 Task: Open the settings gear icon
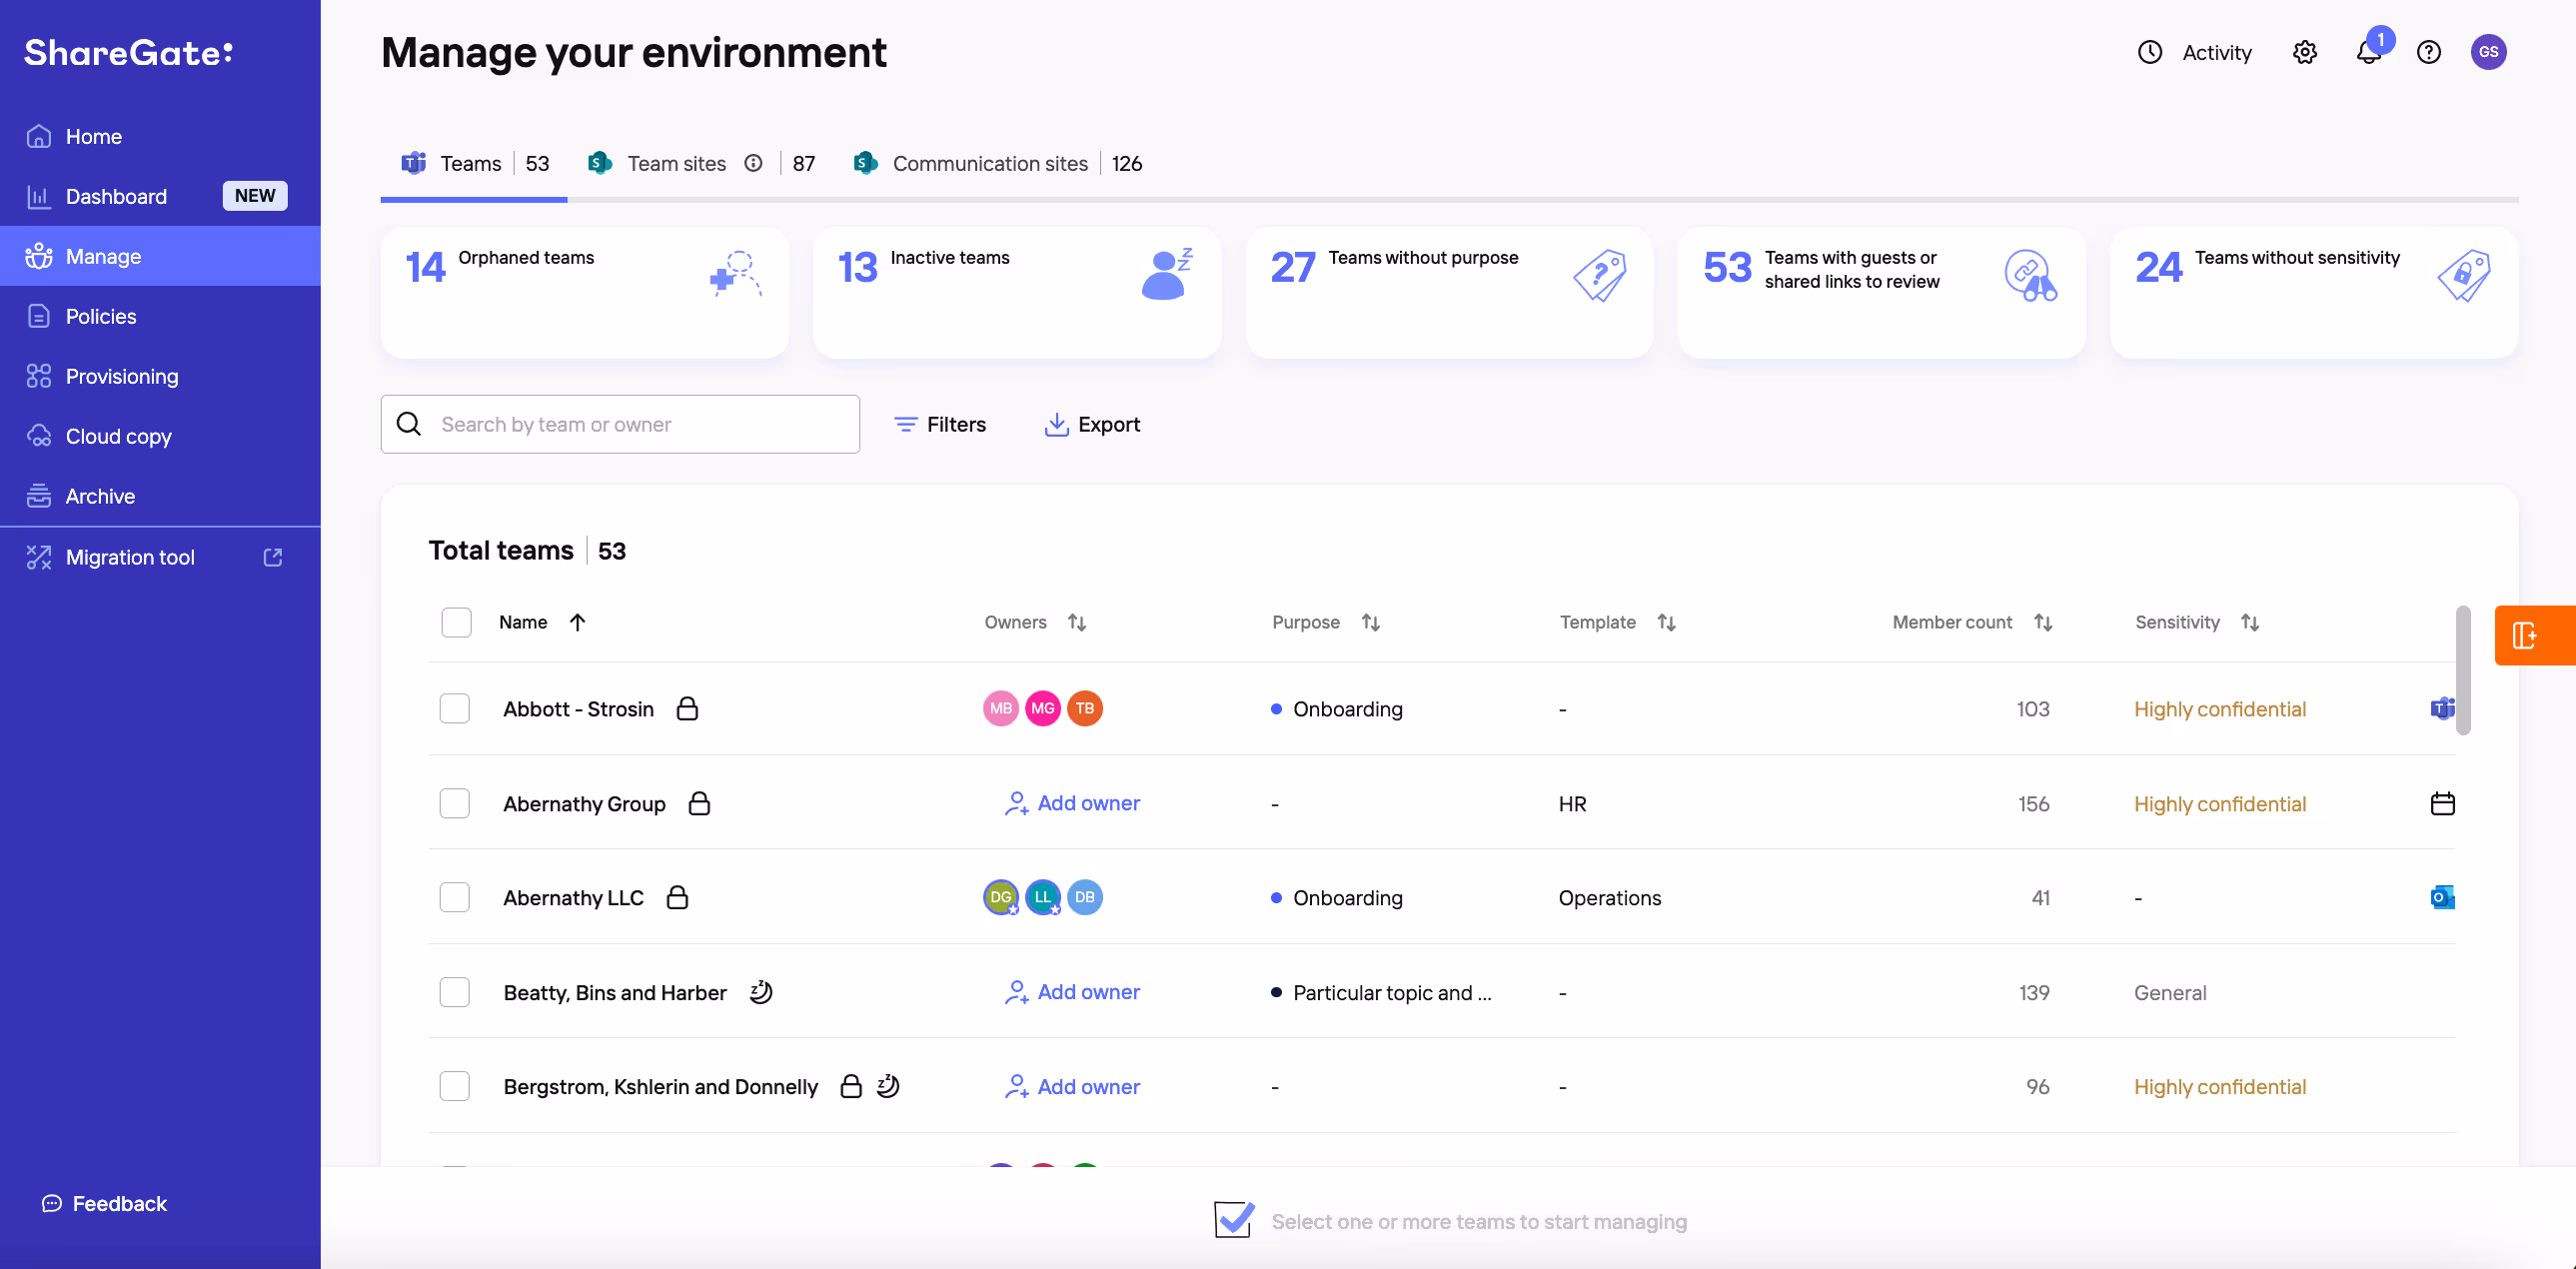pos(2304,52)
